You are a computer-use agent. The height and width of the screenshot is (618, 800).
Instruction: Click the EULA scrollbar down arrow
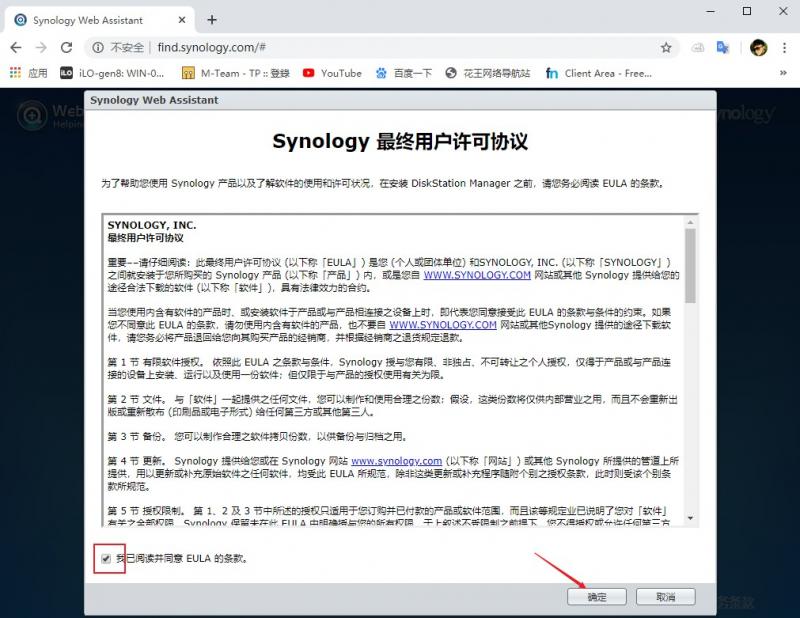690,518
